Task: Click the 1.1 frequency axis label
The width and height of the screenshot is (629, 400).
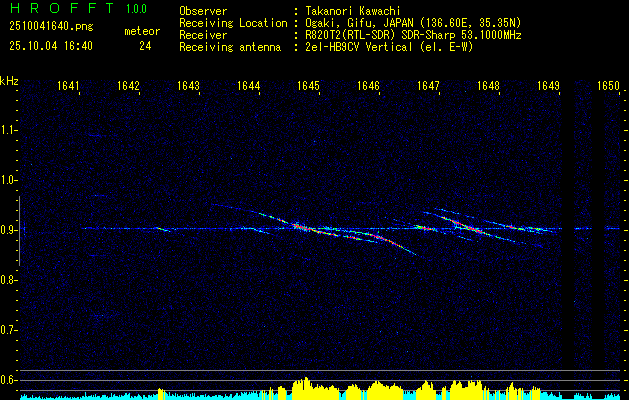Action: tap(10, 130)
